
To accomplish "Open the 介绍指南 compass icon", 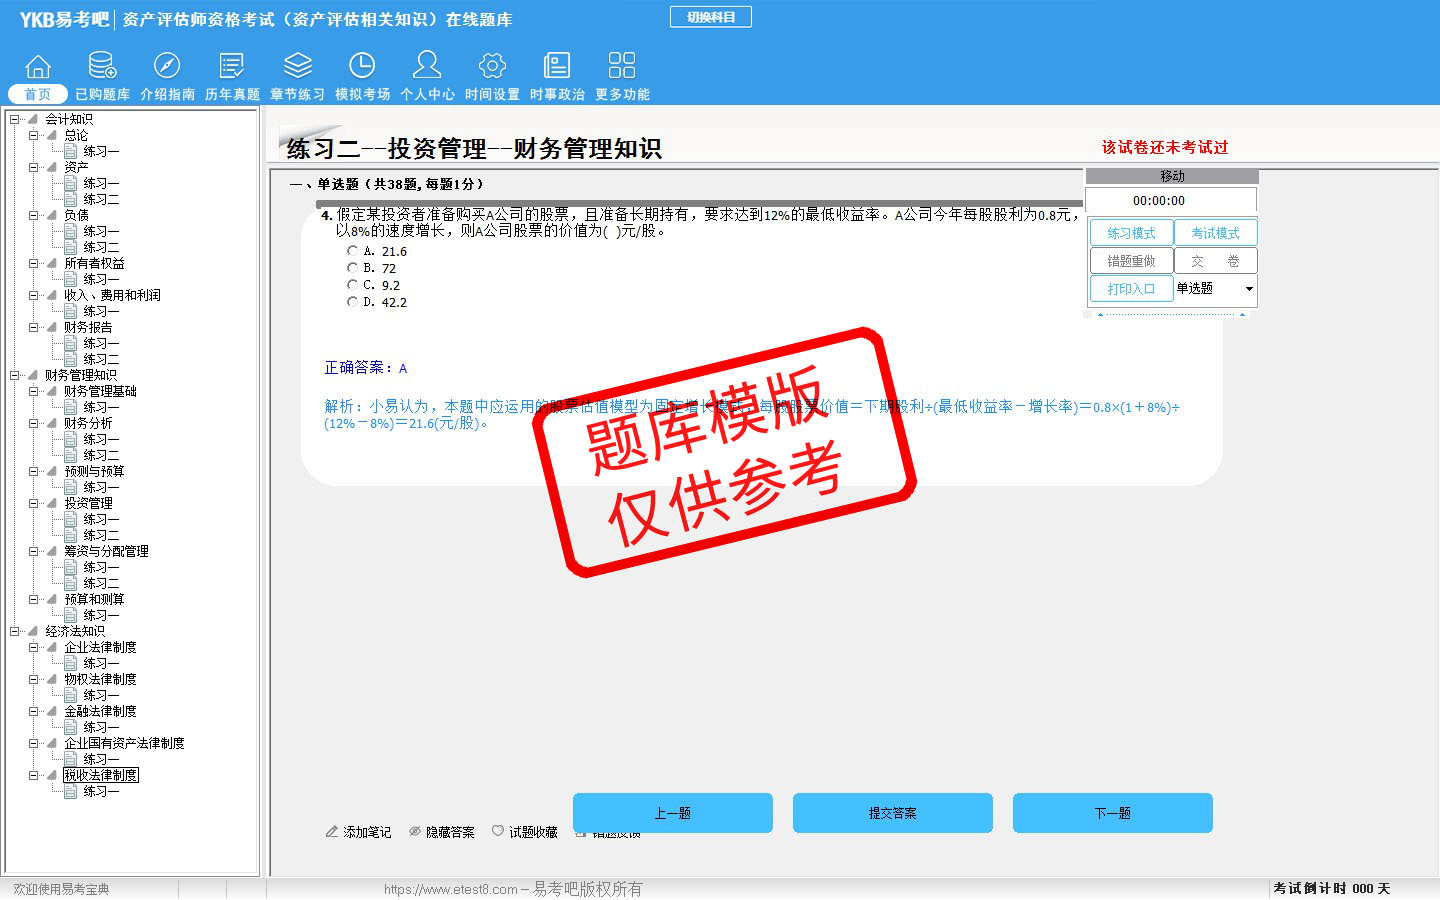I will [167, 67].
